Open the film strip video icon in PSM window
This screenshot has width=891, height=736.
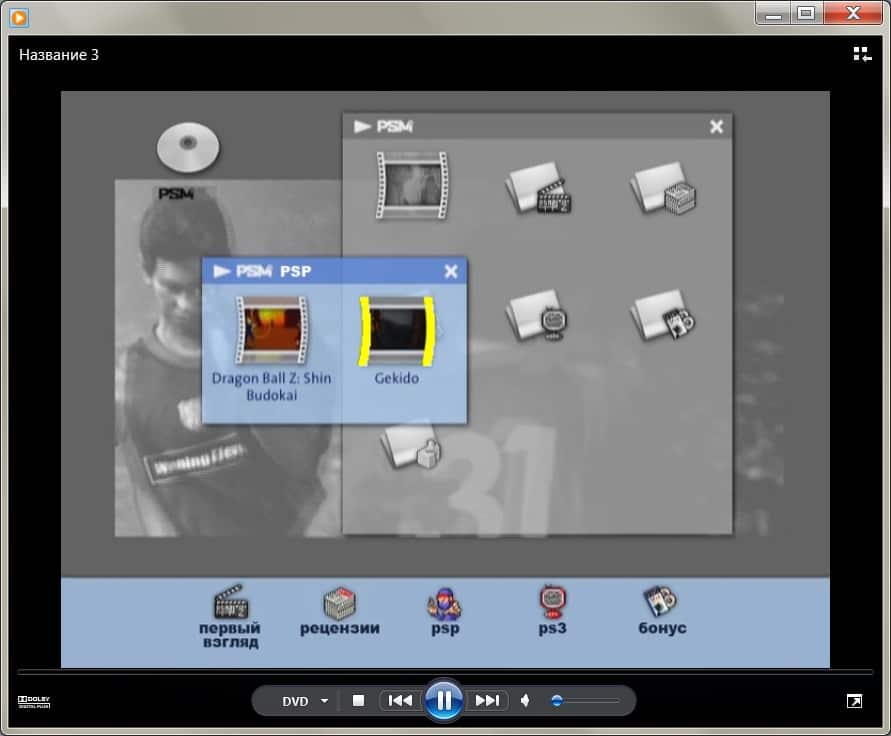[x=411, y=185]
